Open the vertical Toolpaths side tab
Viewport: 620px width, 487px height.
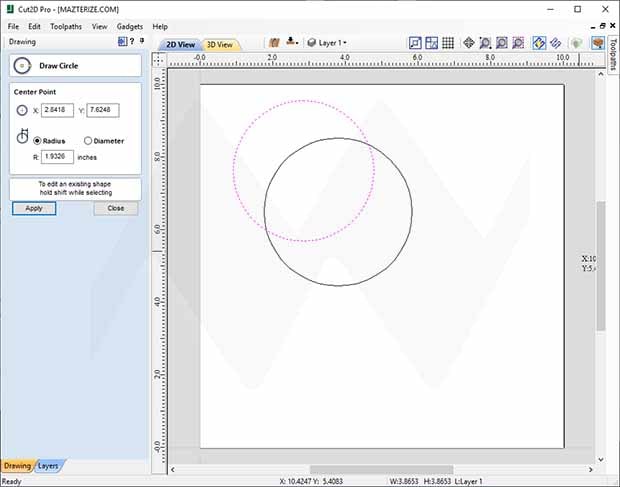click(x=613, y=54)
